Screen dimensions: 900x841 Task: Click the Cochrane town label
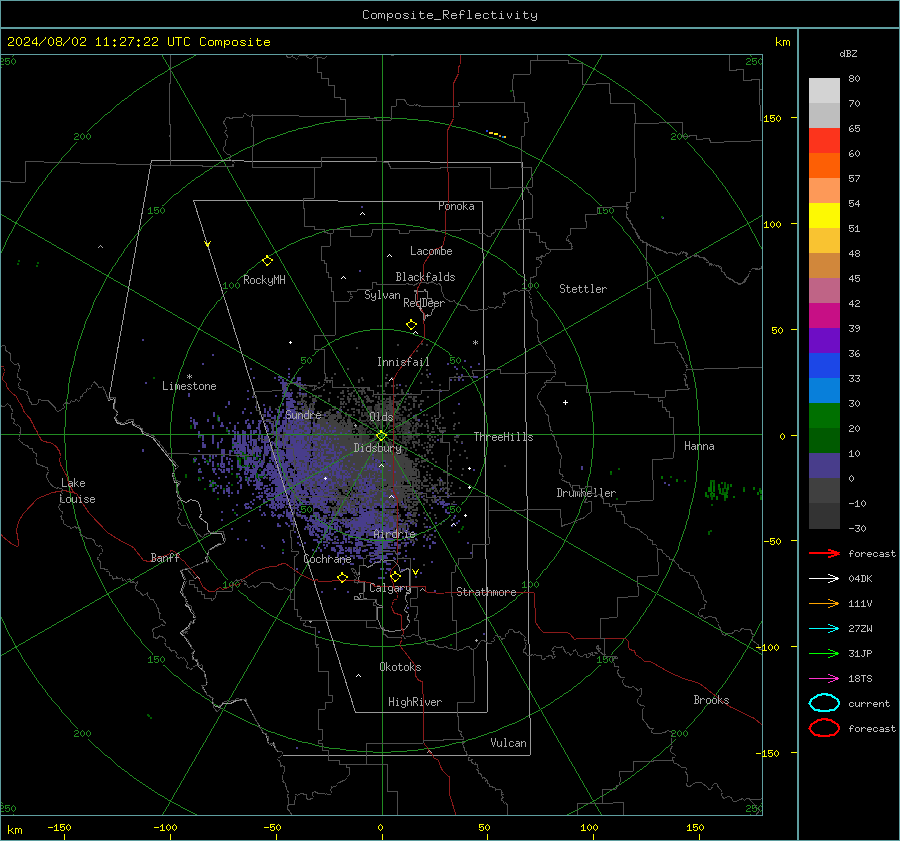327,559
